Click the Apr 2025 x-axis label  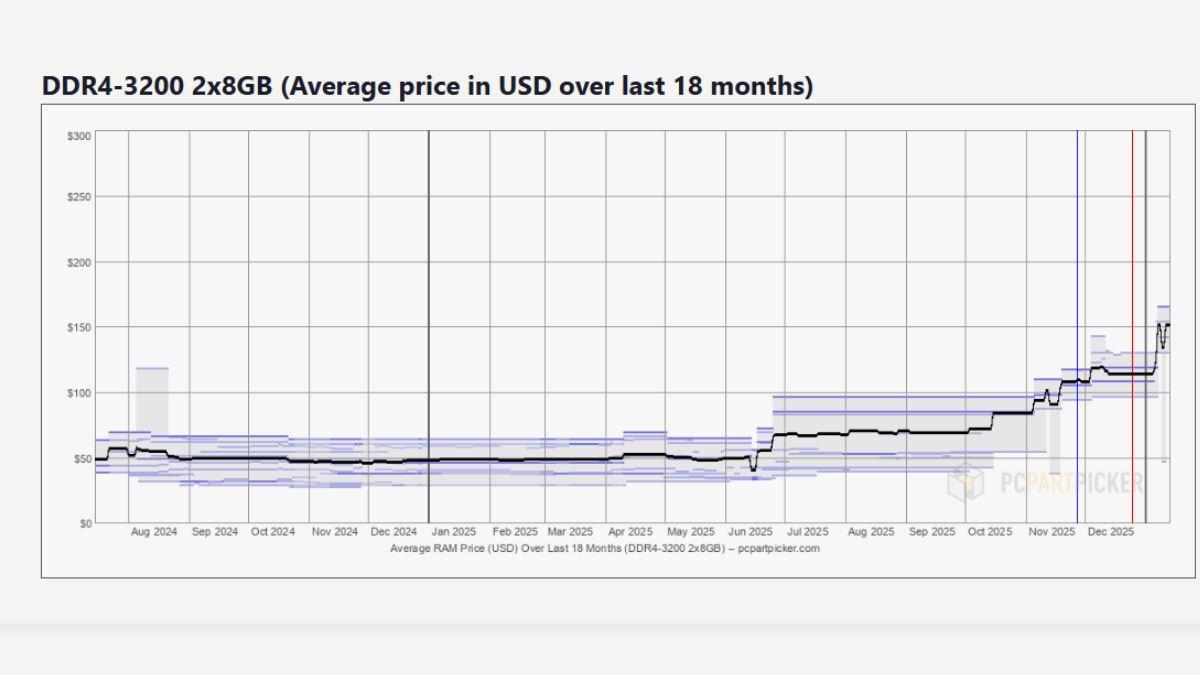point(631,532)
